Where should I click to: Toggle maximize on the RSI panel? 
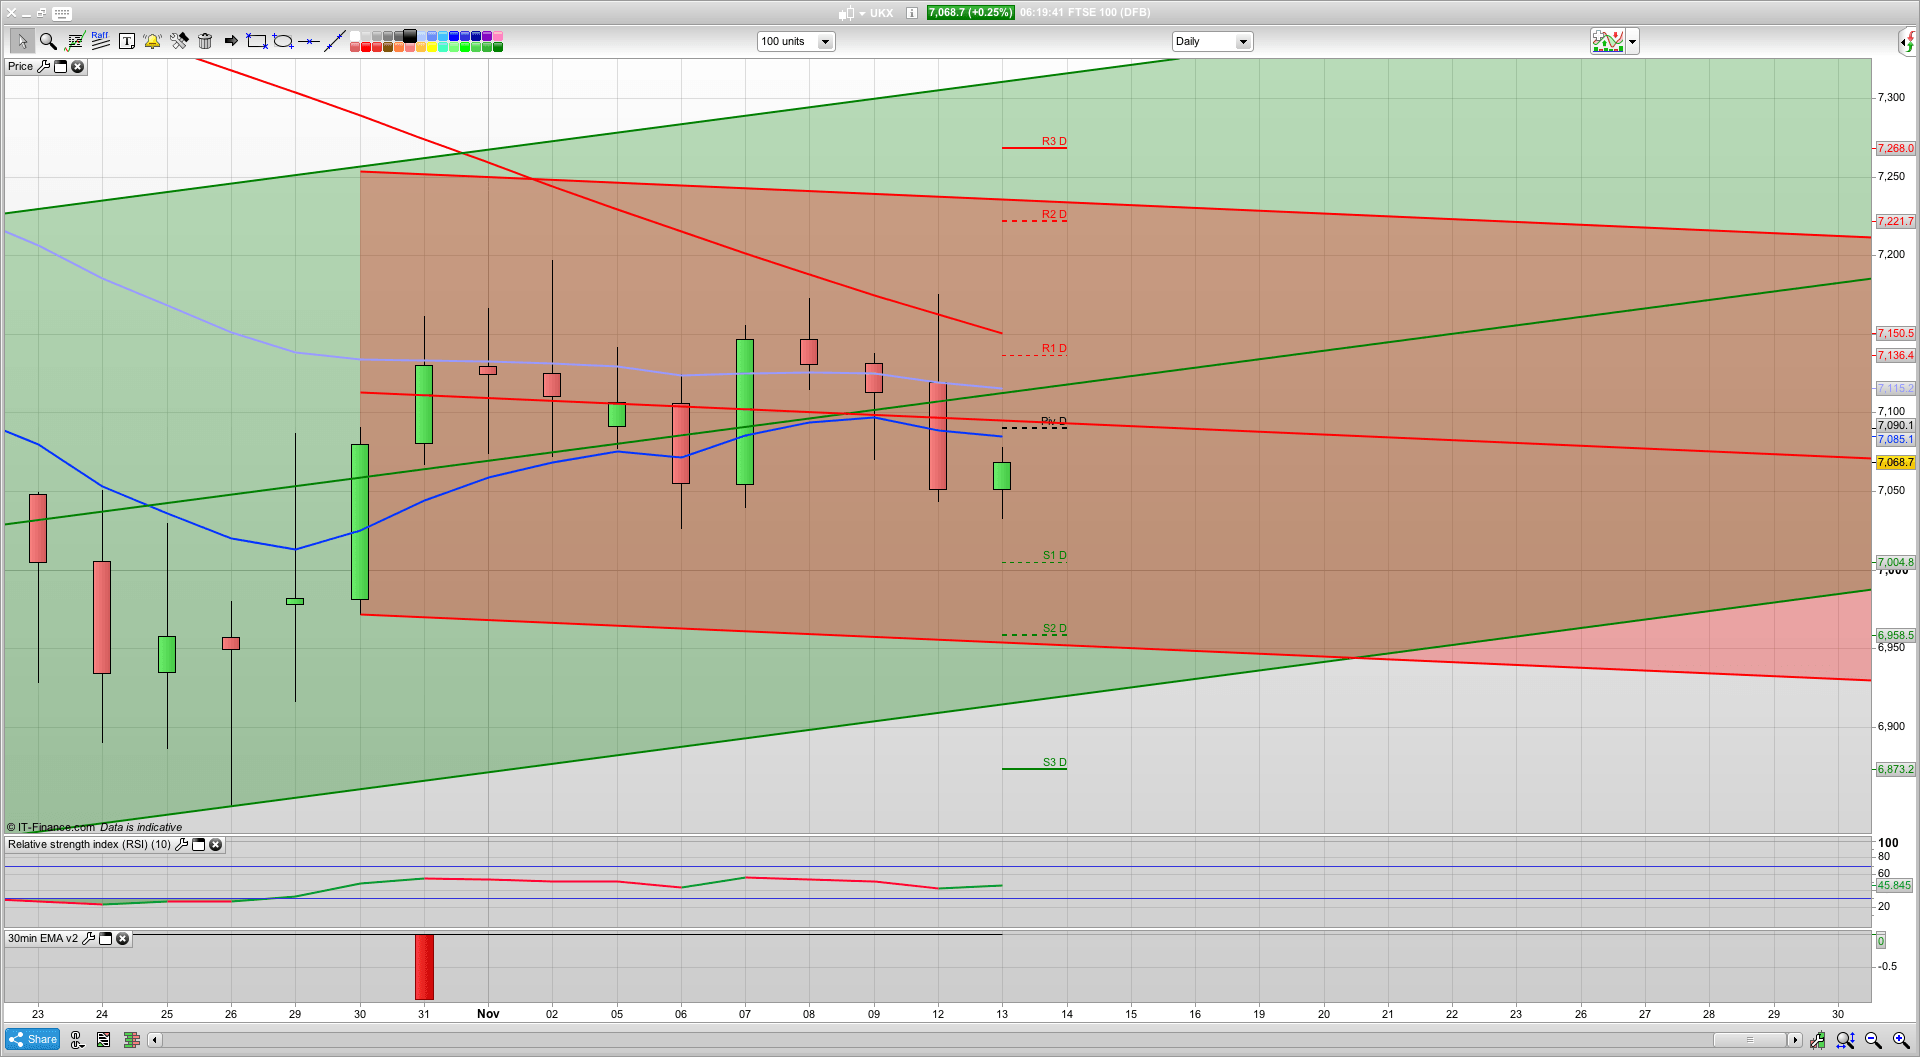[x=198, y=845]
